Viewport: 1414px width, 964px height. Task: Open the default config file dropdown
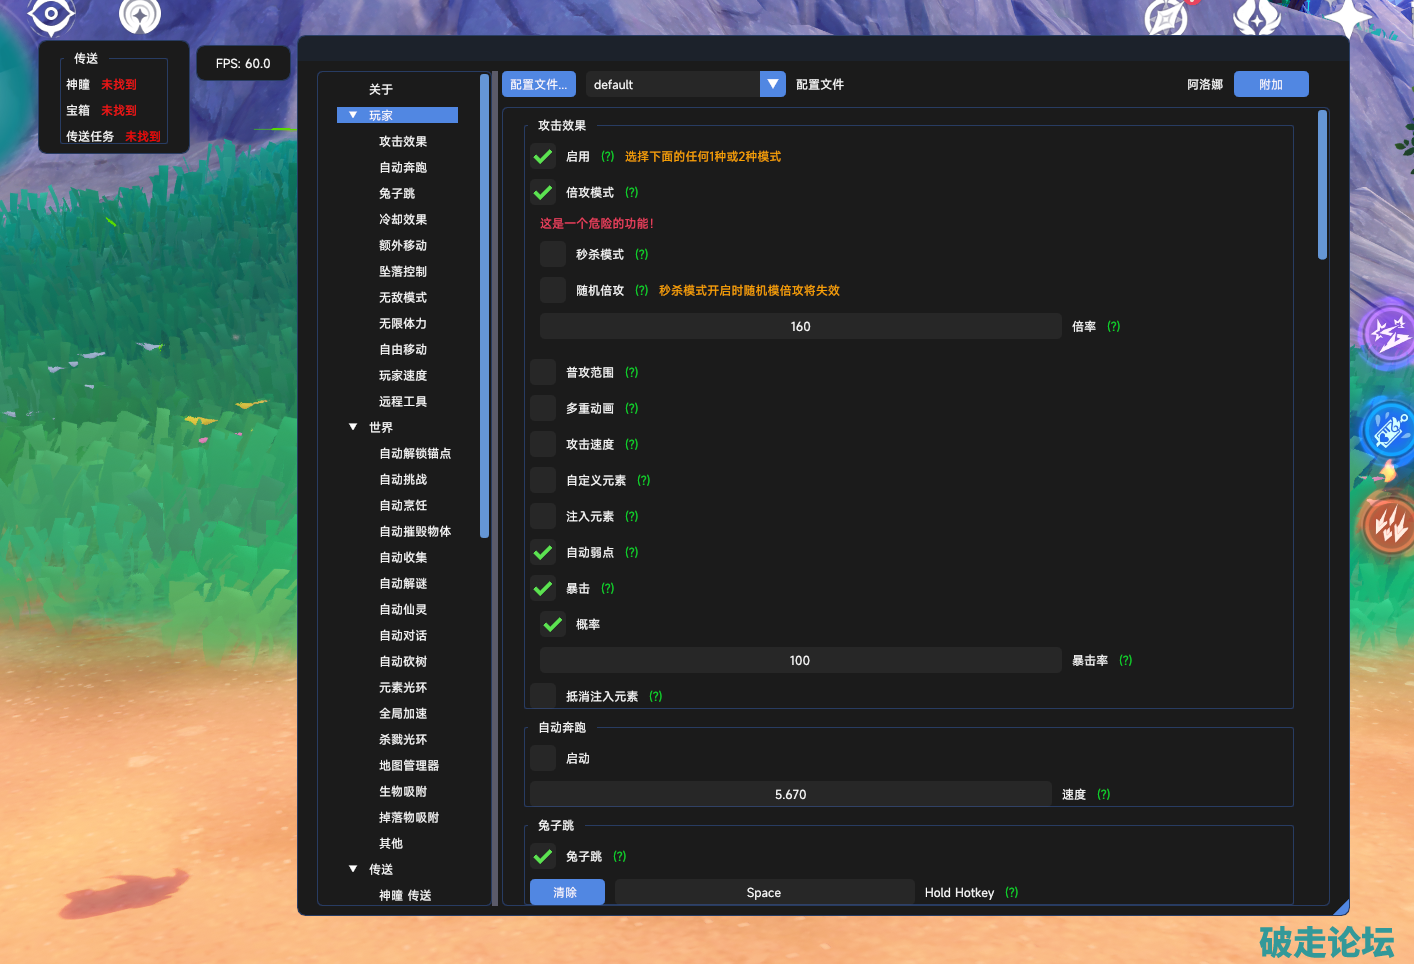(773, 85)
